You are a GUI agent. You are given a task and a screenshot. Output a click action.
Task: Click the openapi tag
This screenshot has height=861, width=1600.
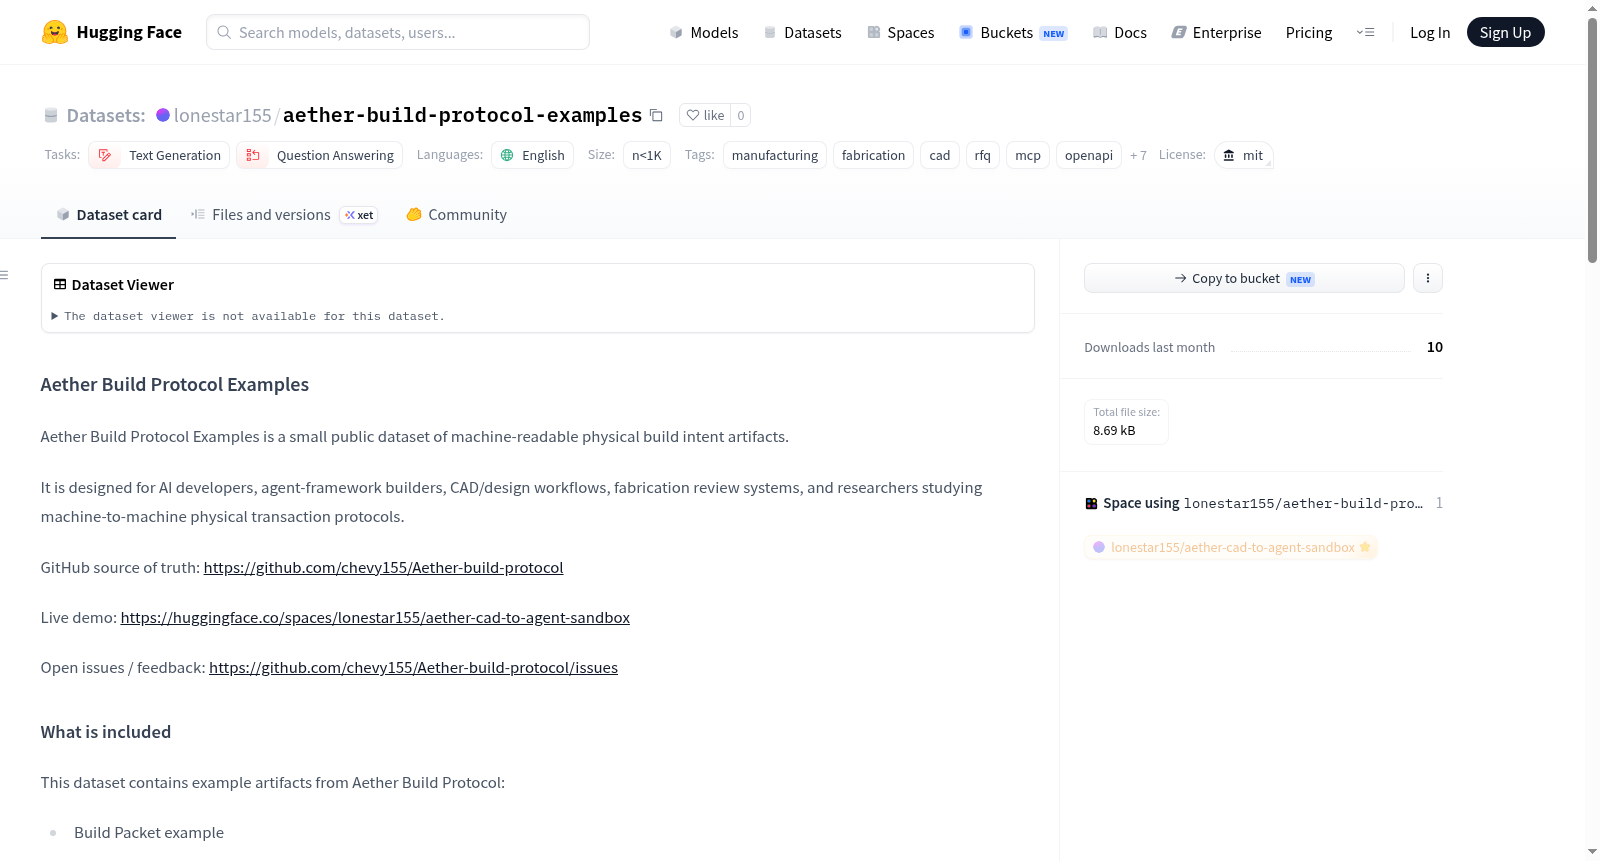[1089, 155]
